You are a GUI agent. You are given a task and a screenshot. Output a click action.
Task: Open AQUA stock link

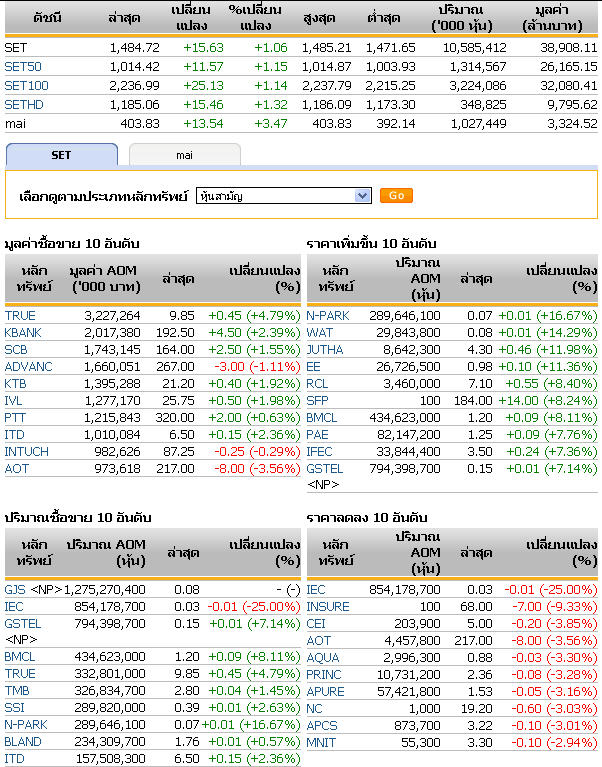[322, 658]
